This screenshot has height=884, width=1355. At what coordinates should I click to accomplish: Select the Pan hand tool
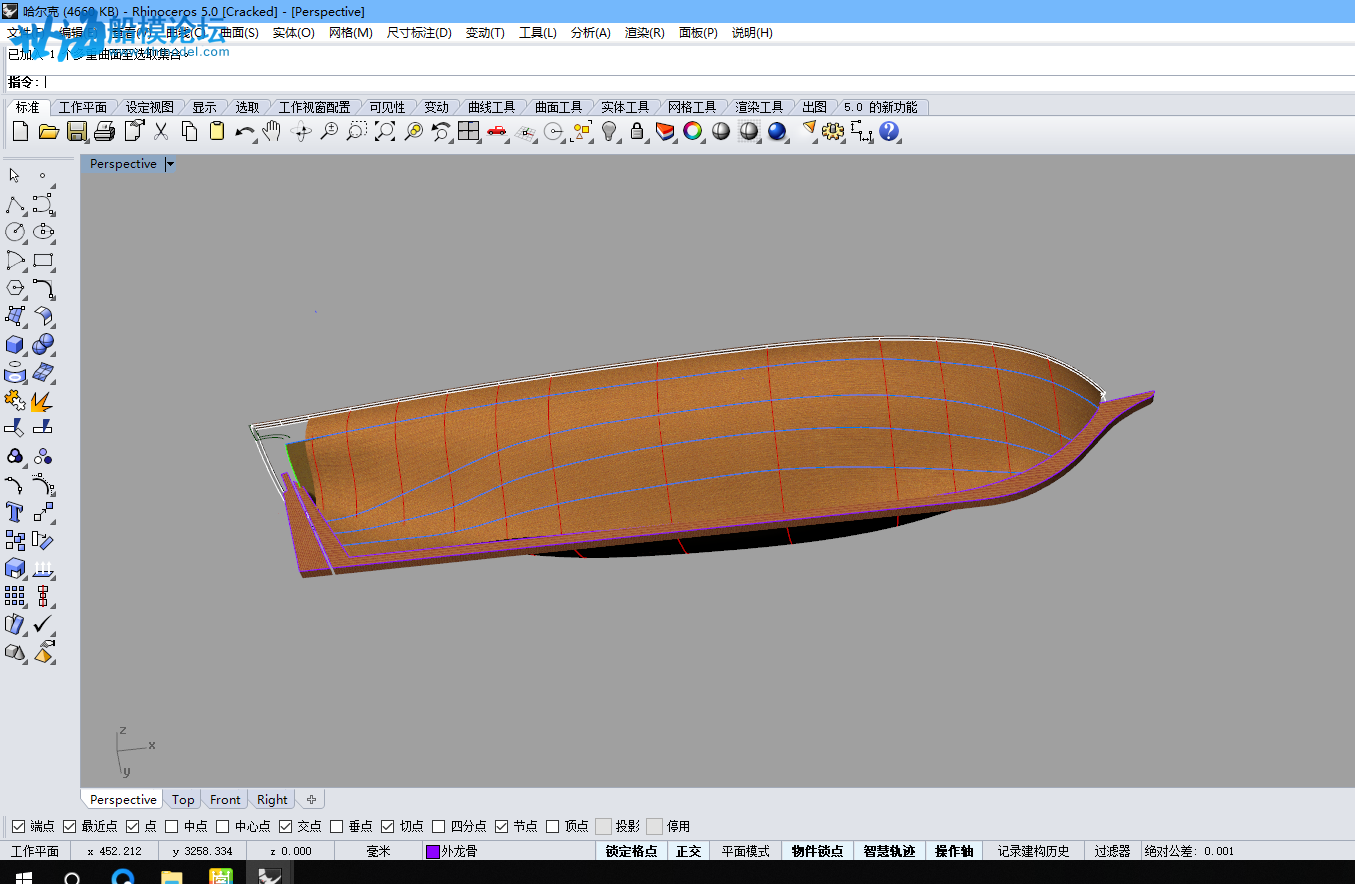click(272, 131)
